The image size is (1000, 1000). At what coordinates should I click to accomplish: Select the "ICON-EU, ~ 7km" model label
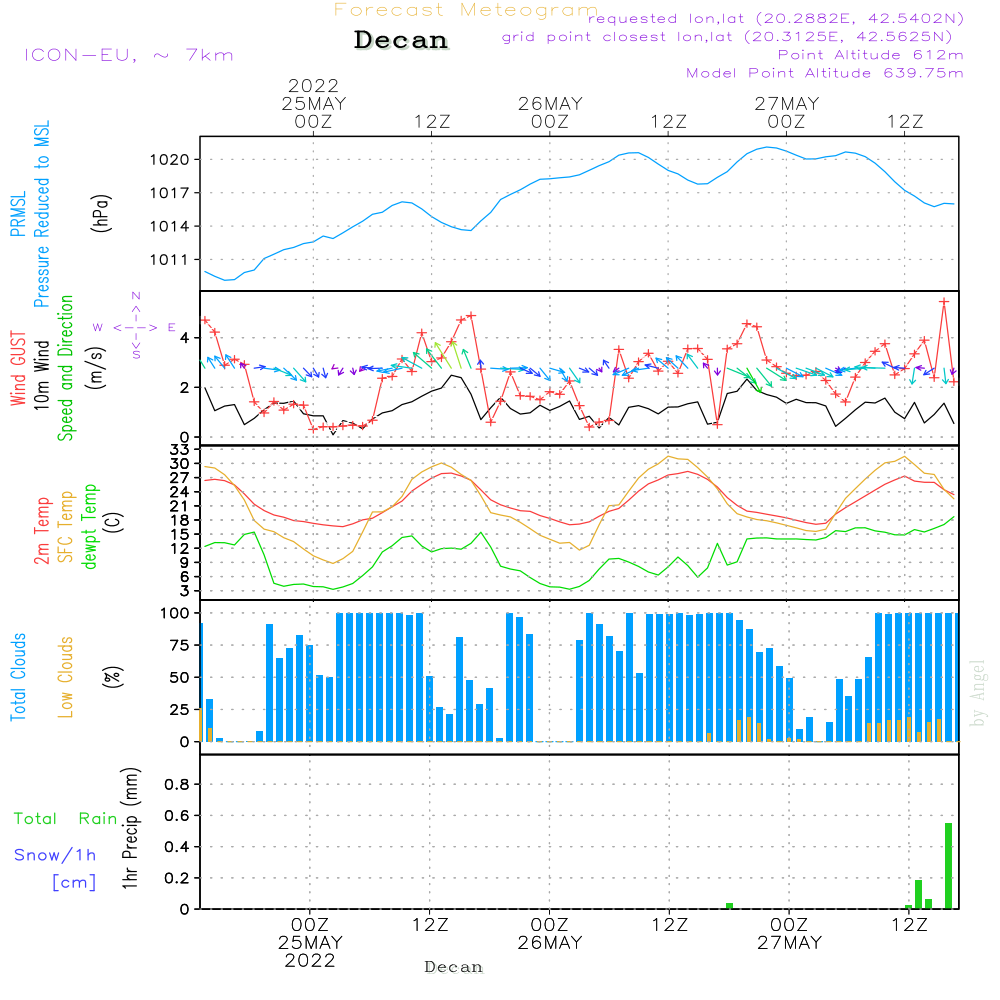(129, 55)
